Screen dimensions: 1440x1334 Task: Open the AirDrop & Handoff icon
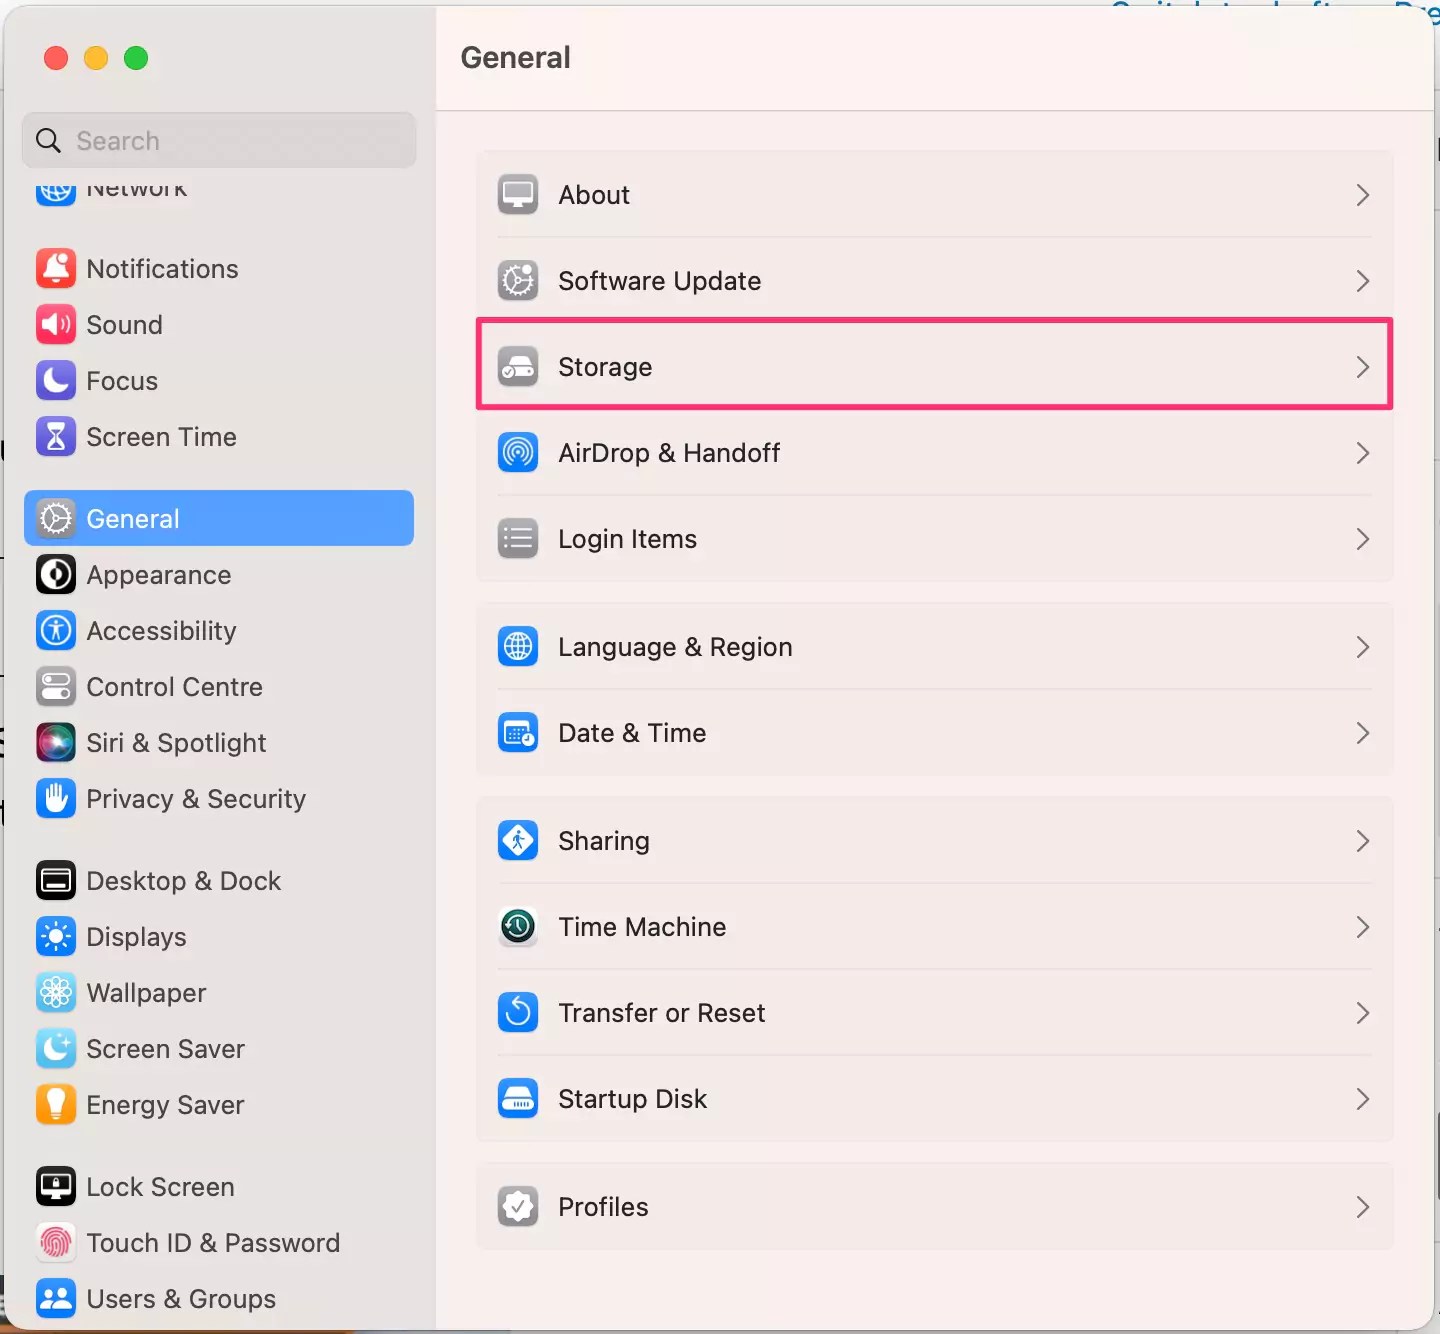pos(517,452)
